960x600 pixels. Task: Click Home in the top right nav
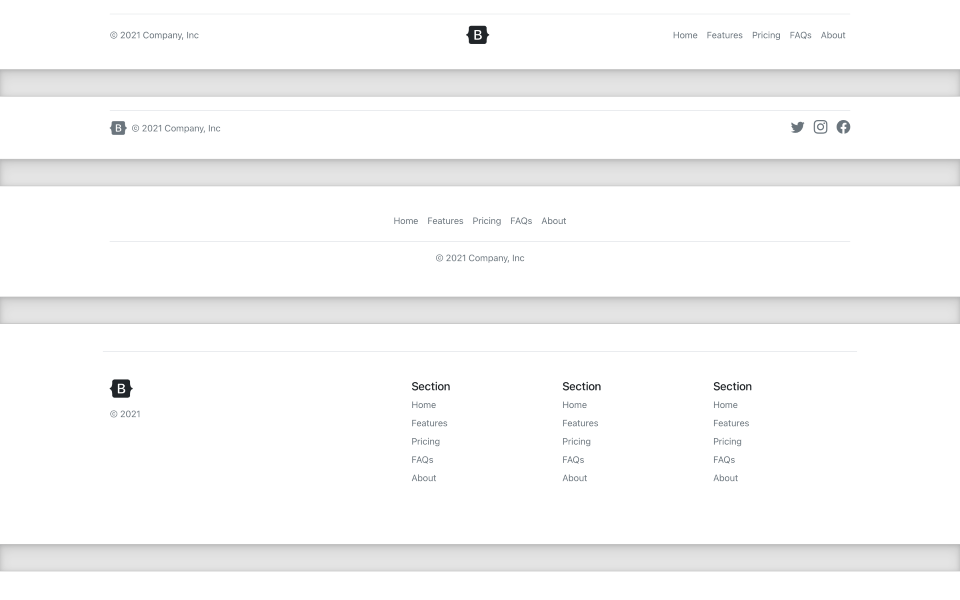pyautogui.click(x=685, y=35)
